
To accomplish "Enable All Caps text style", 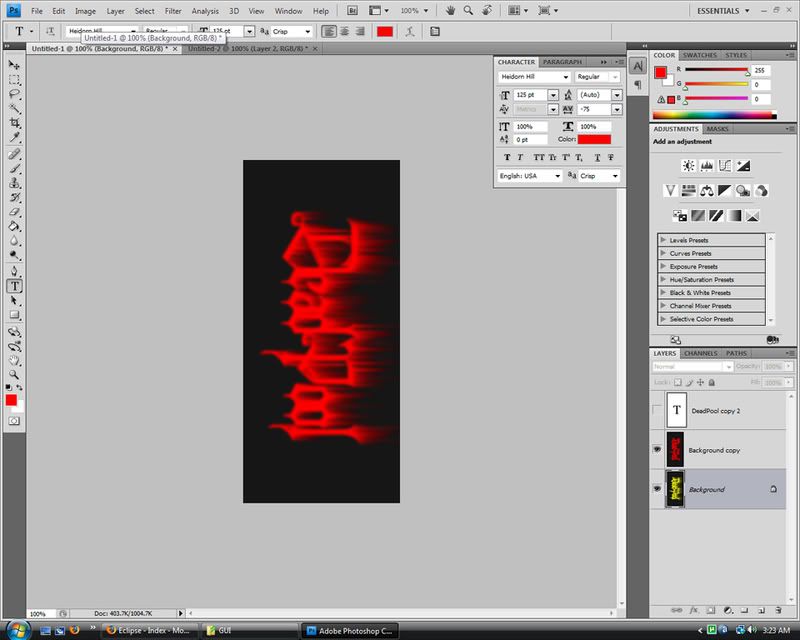I will pos(538,157).
